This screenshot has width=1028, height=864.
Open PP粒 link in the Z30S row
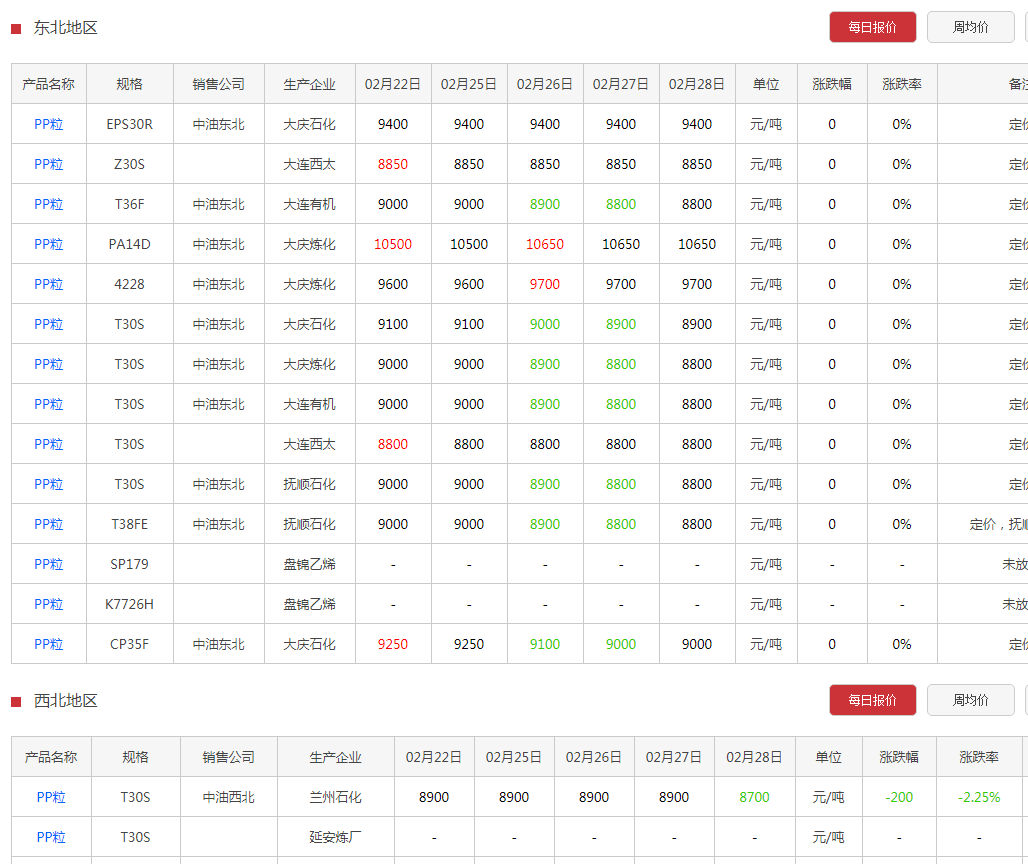point(49,164)
